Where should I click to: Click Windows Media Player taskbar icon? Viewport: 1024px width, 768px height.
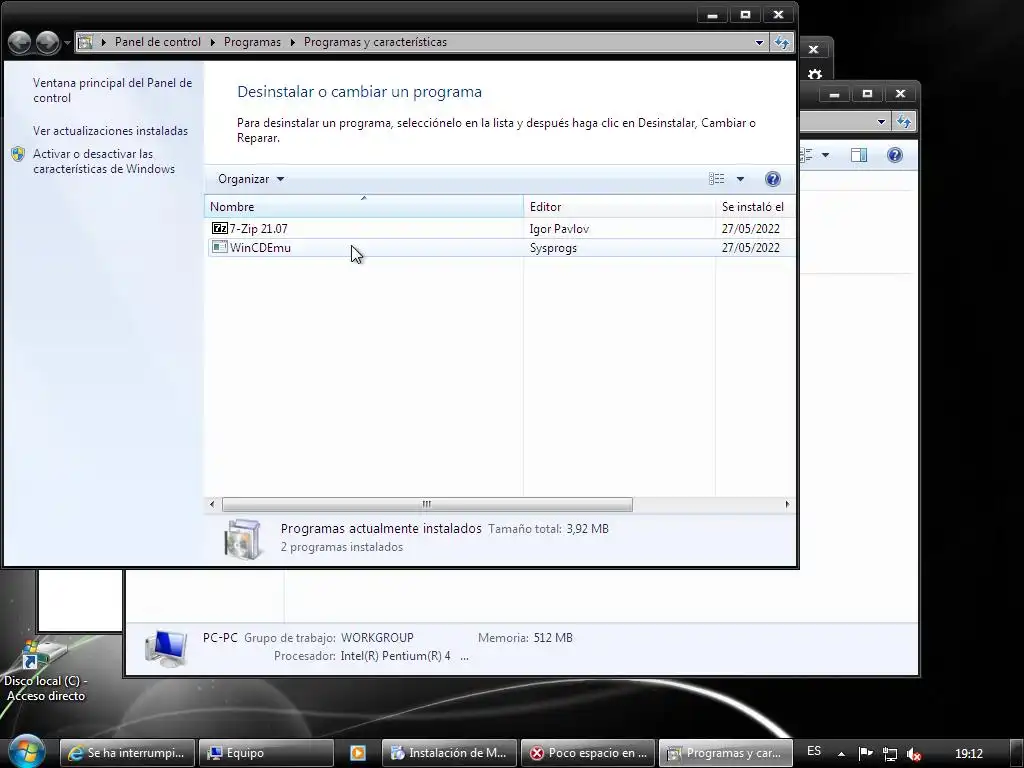(x=358, y=753)
